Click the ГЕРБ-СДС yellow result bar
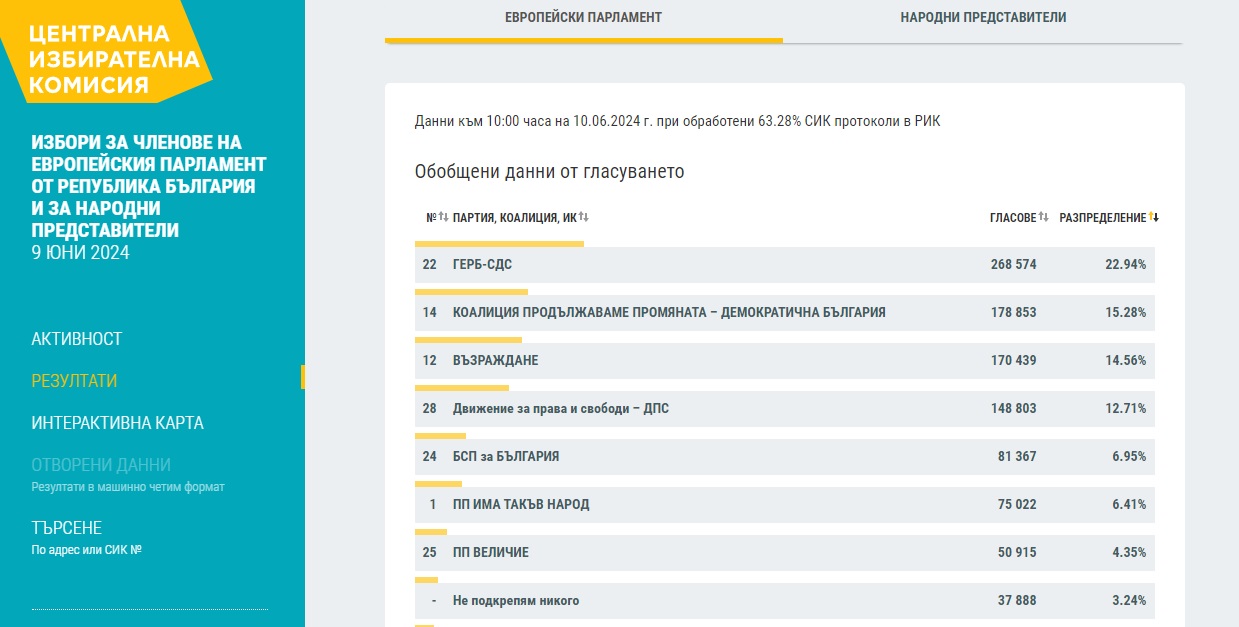Screen dimensions: 1239x627 pos(499,243)
